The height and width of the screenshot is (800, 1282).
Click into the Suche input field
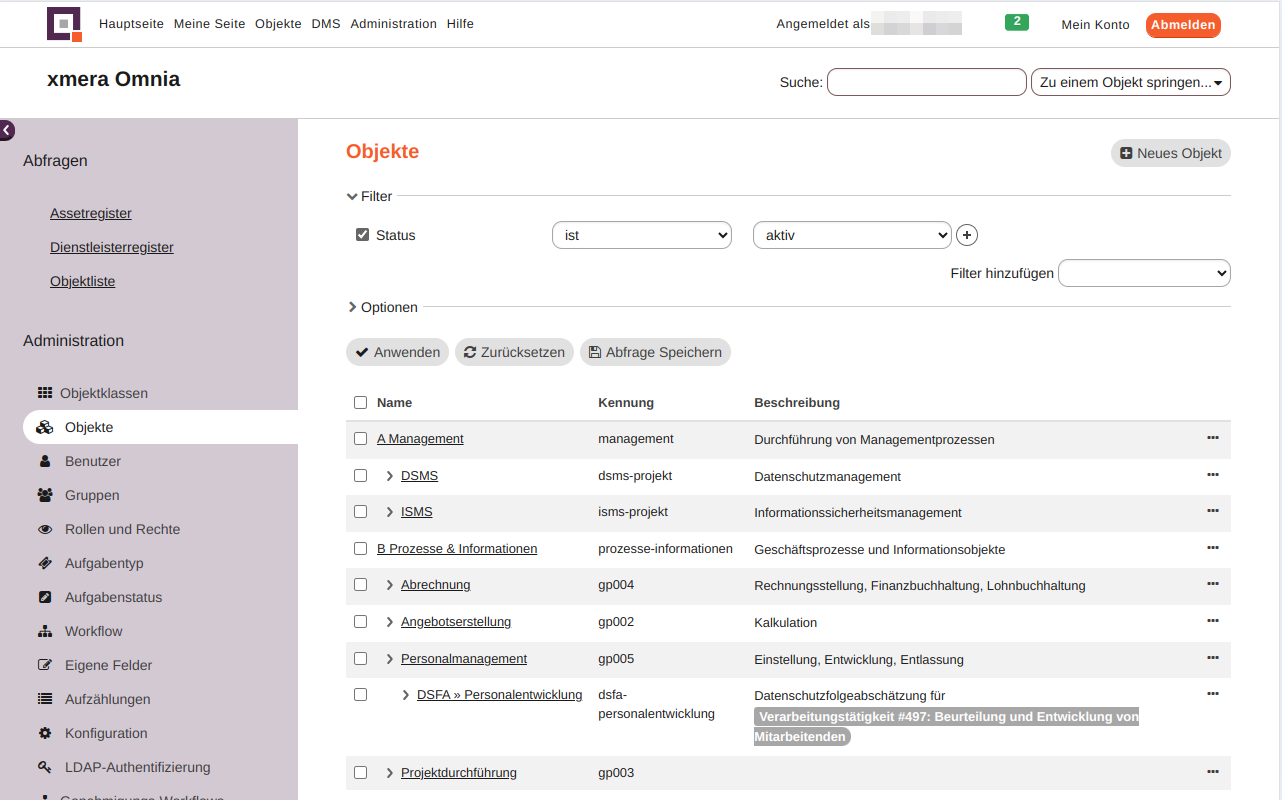pos(926,82)
